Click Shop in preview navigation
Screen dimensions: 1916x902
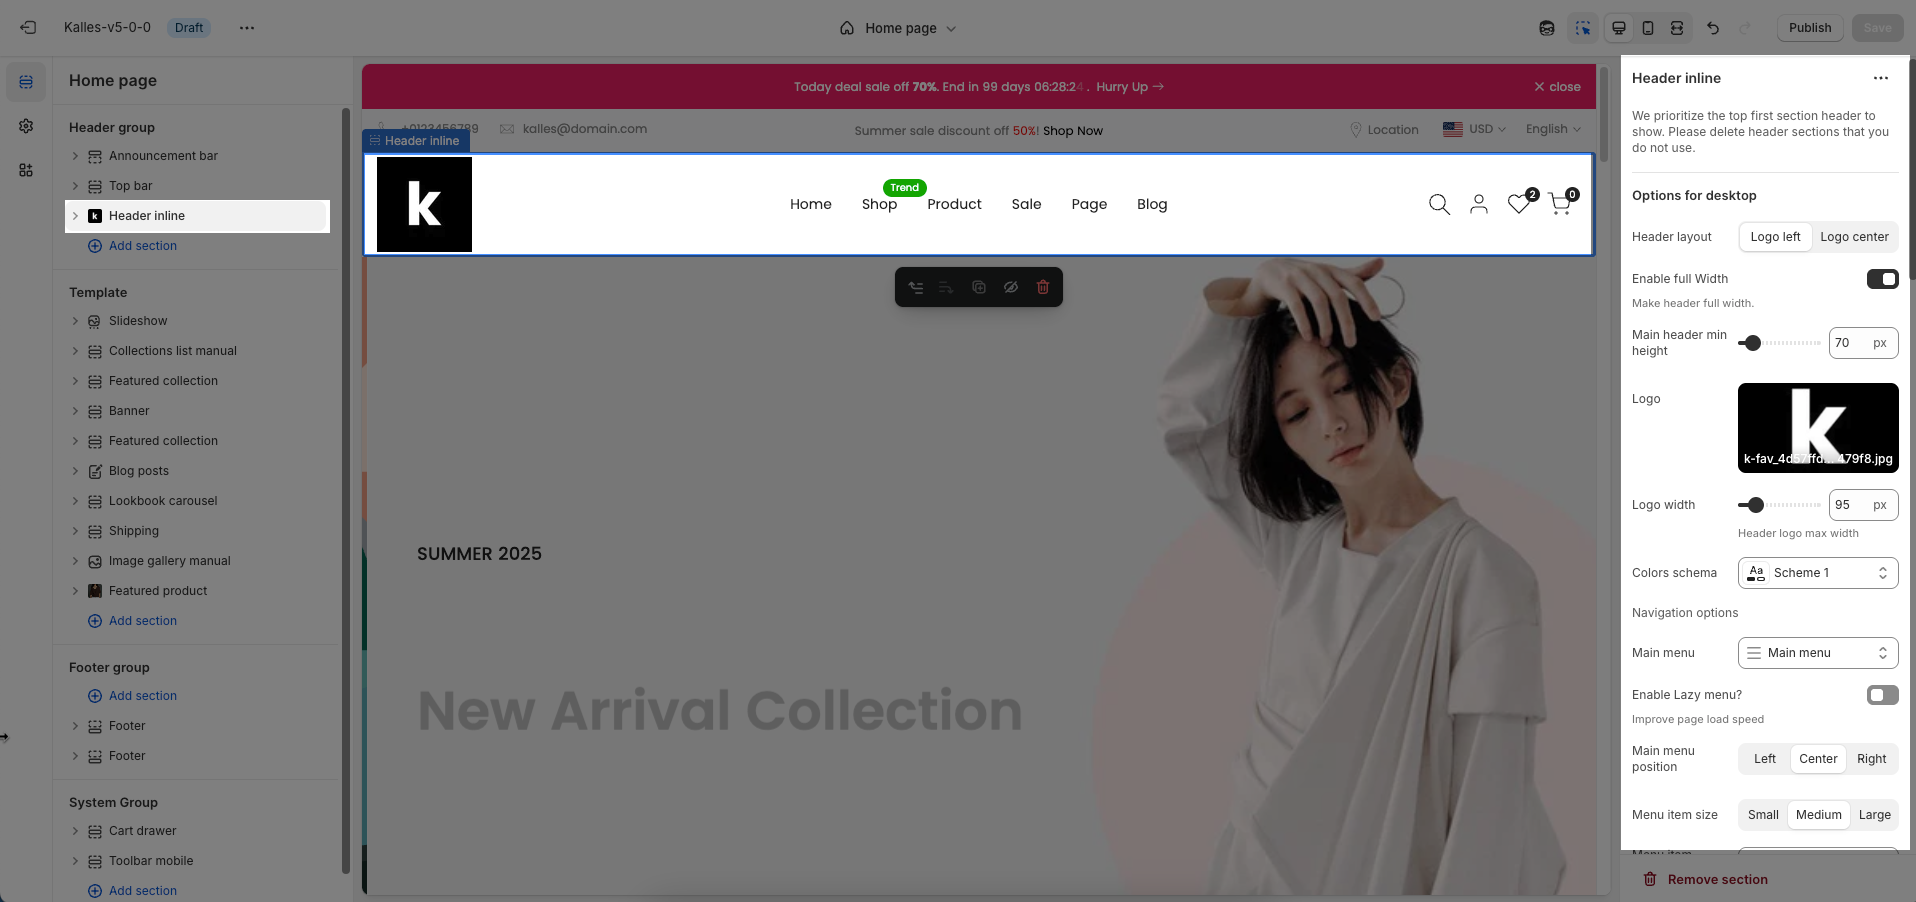tap(879, 204)
